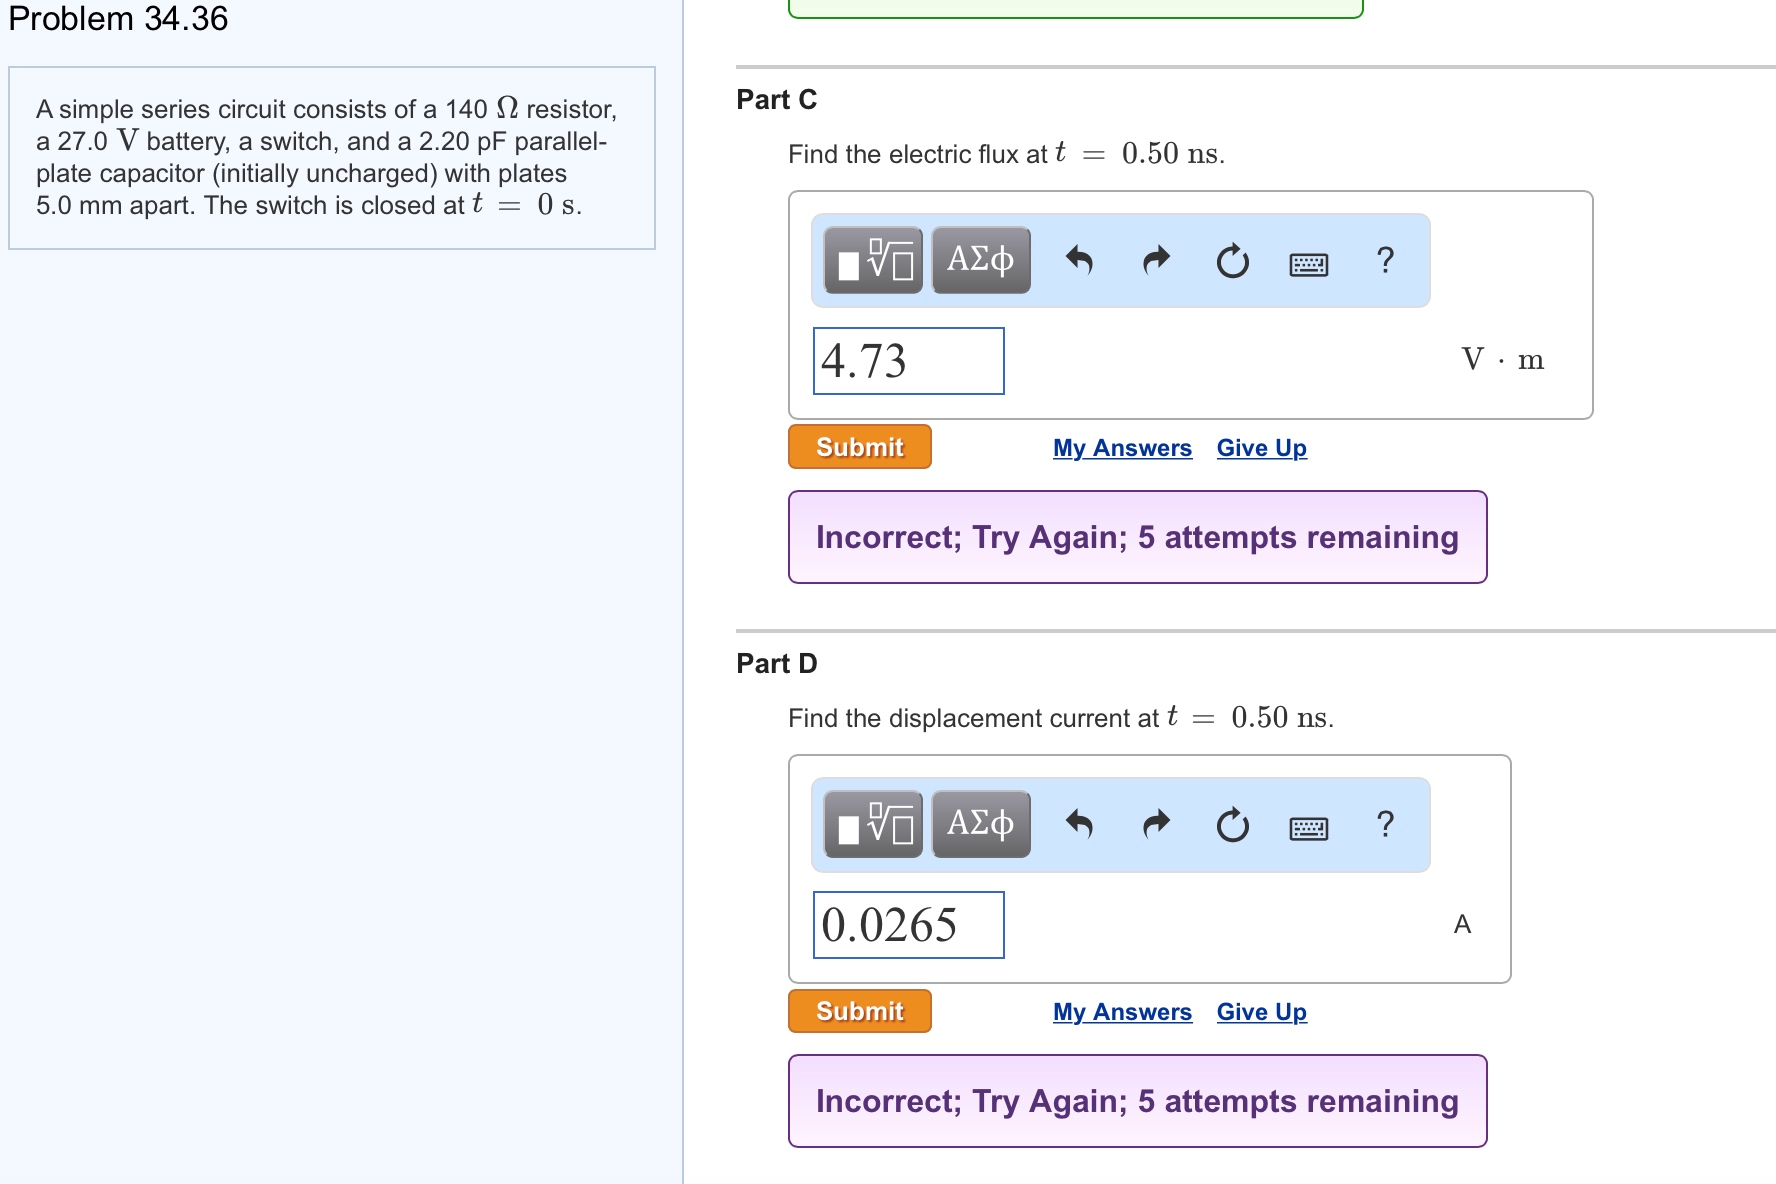Open the math templates menu in Part C
Screen dimensions: 1776x1184
click(872, 259)
